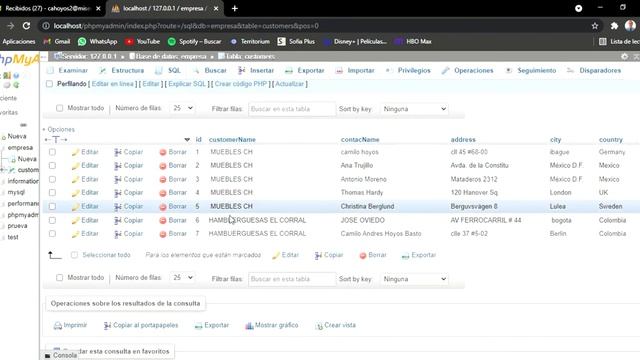
Task: Open the Examinar tab
Action: point(67,71)
